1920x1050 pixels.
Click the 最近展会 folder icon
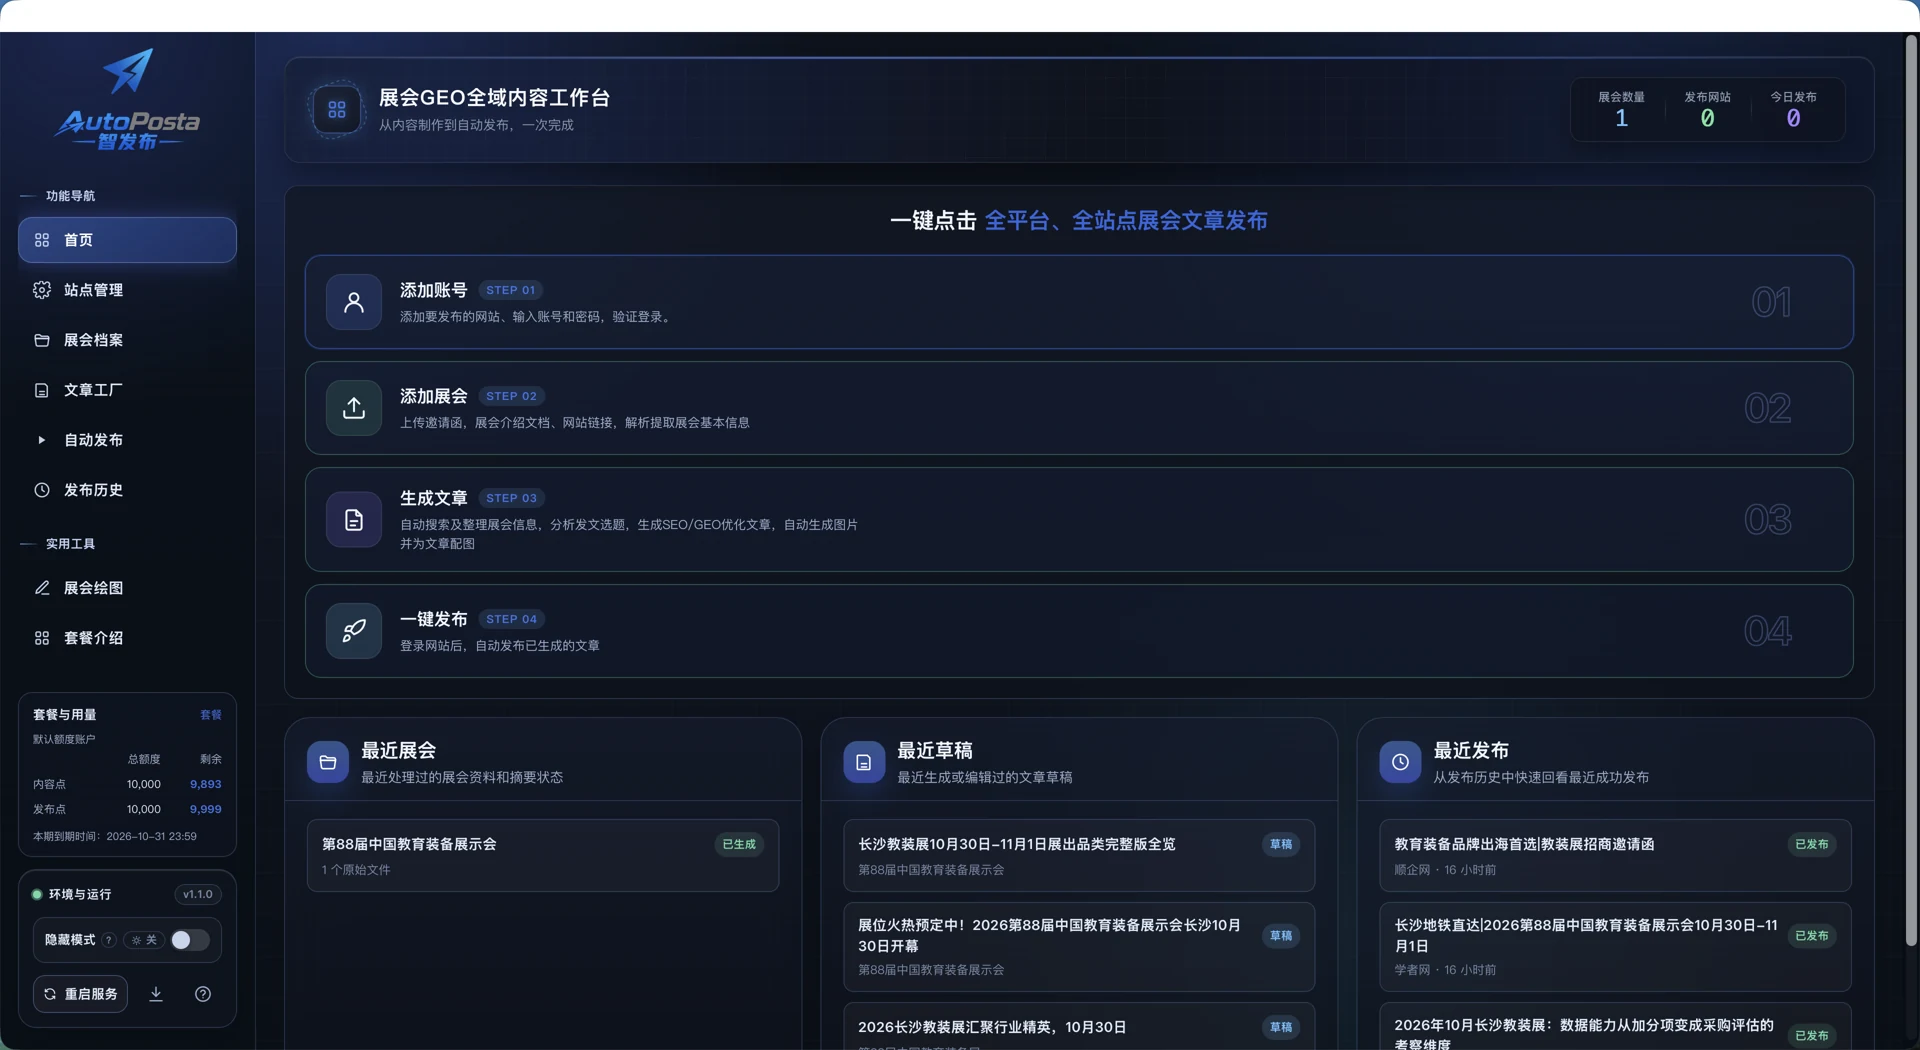328,763
